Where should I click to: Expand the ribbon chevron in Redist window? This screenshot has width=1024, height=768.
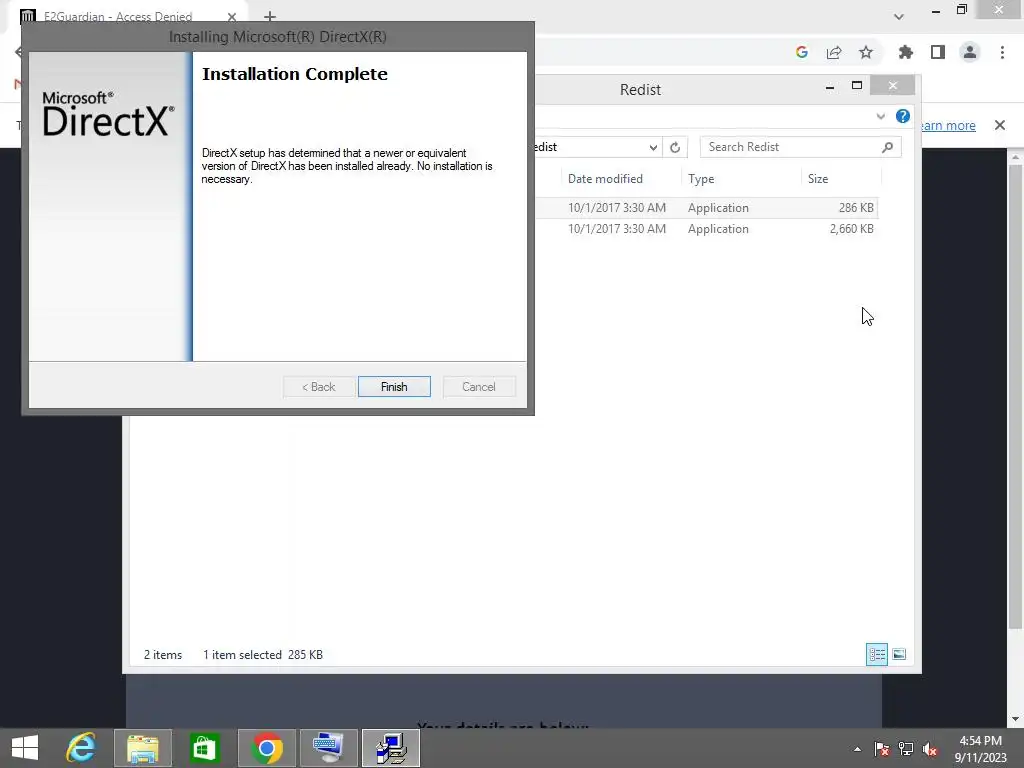click(x=880, y=116)
